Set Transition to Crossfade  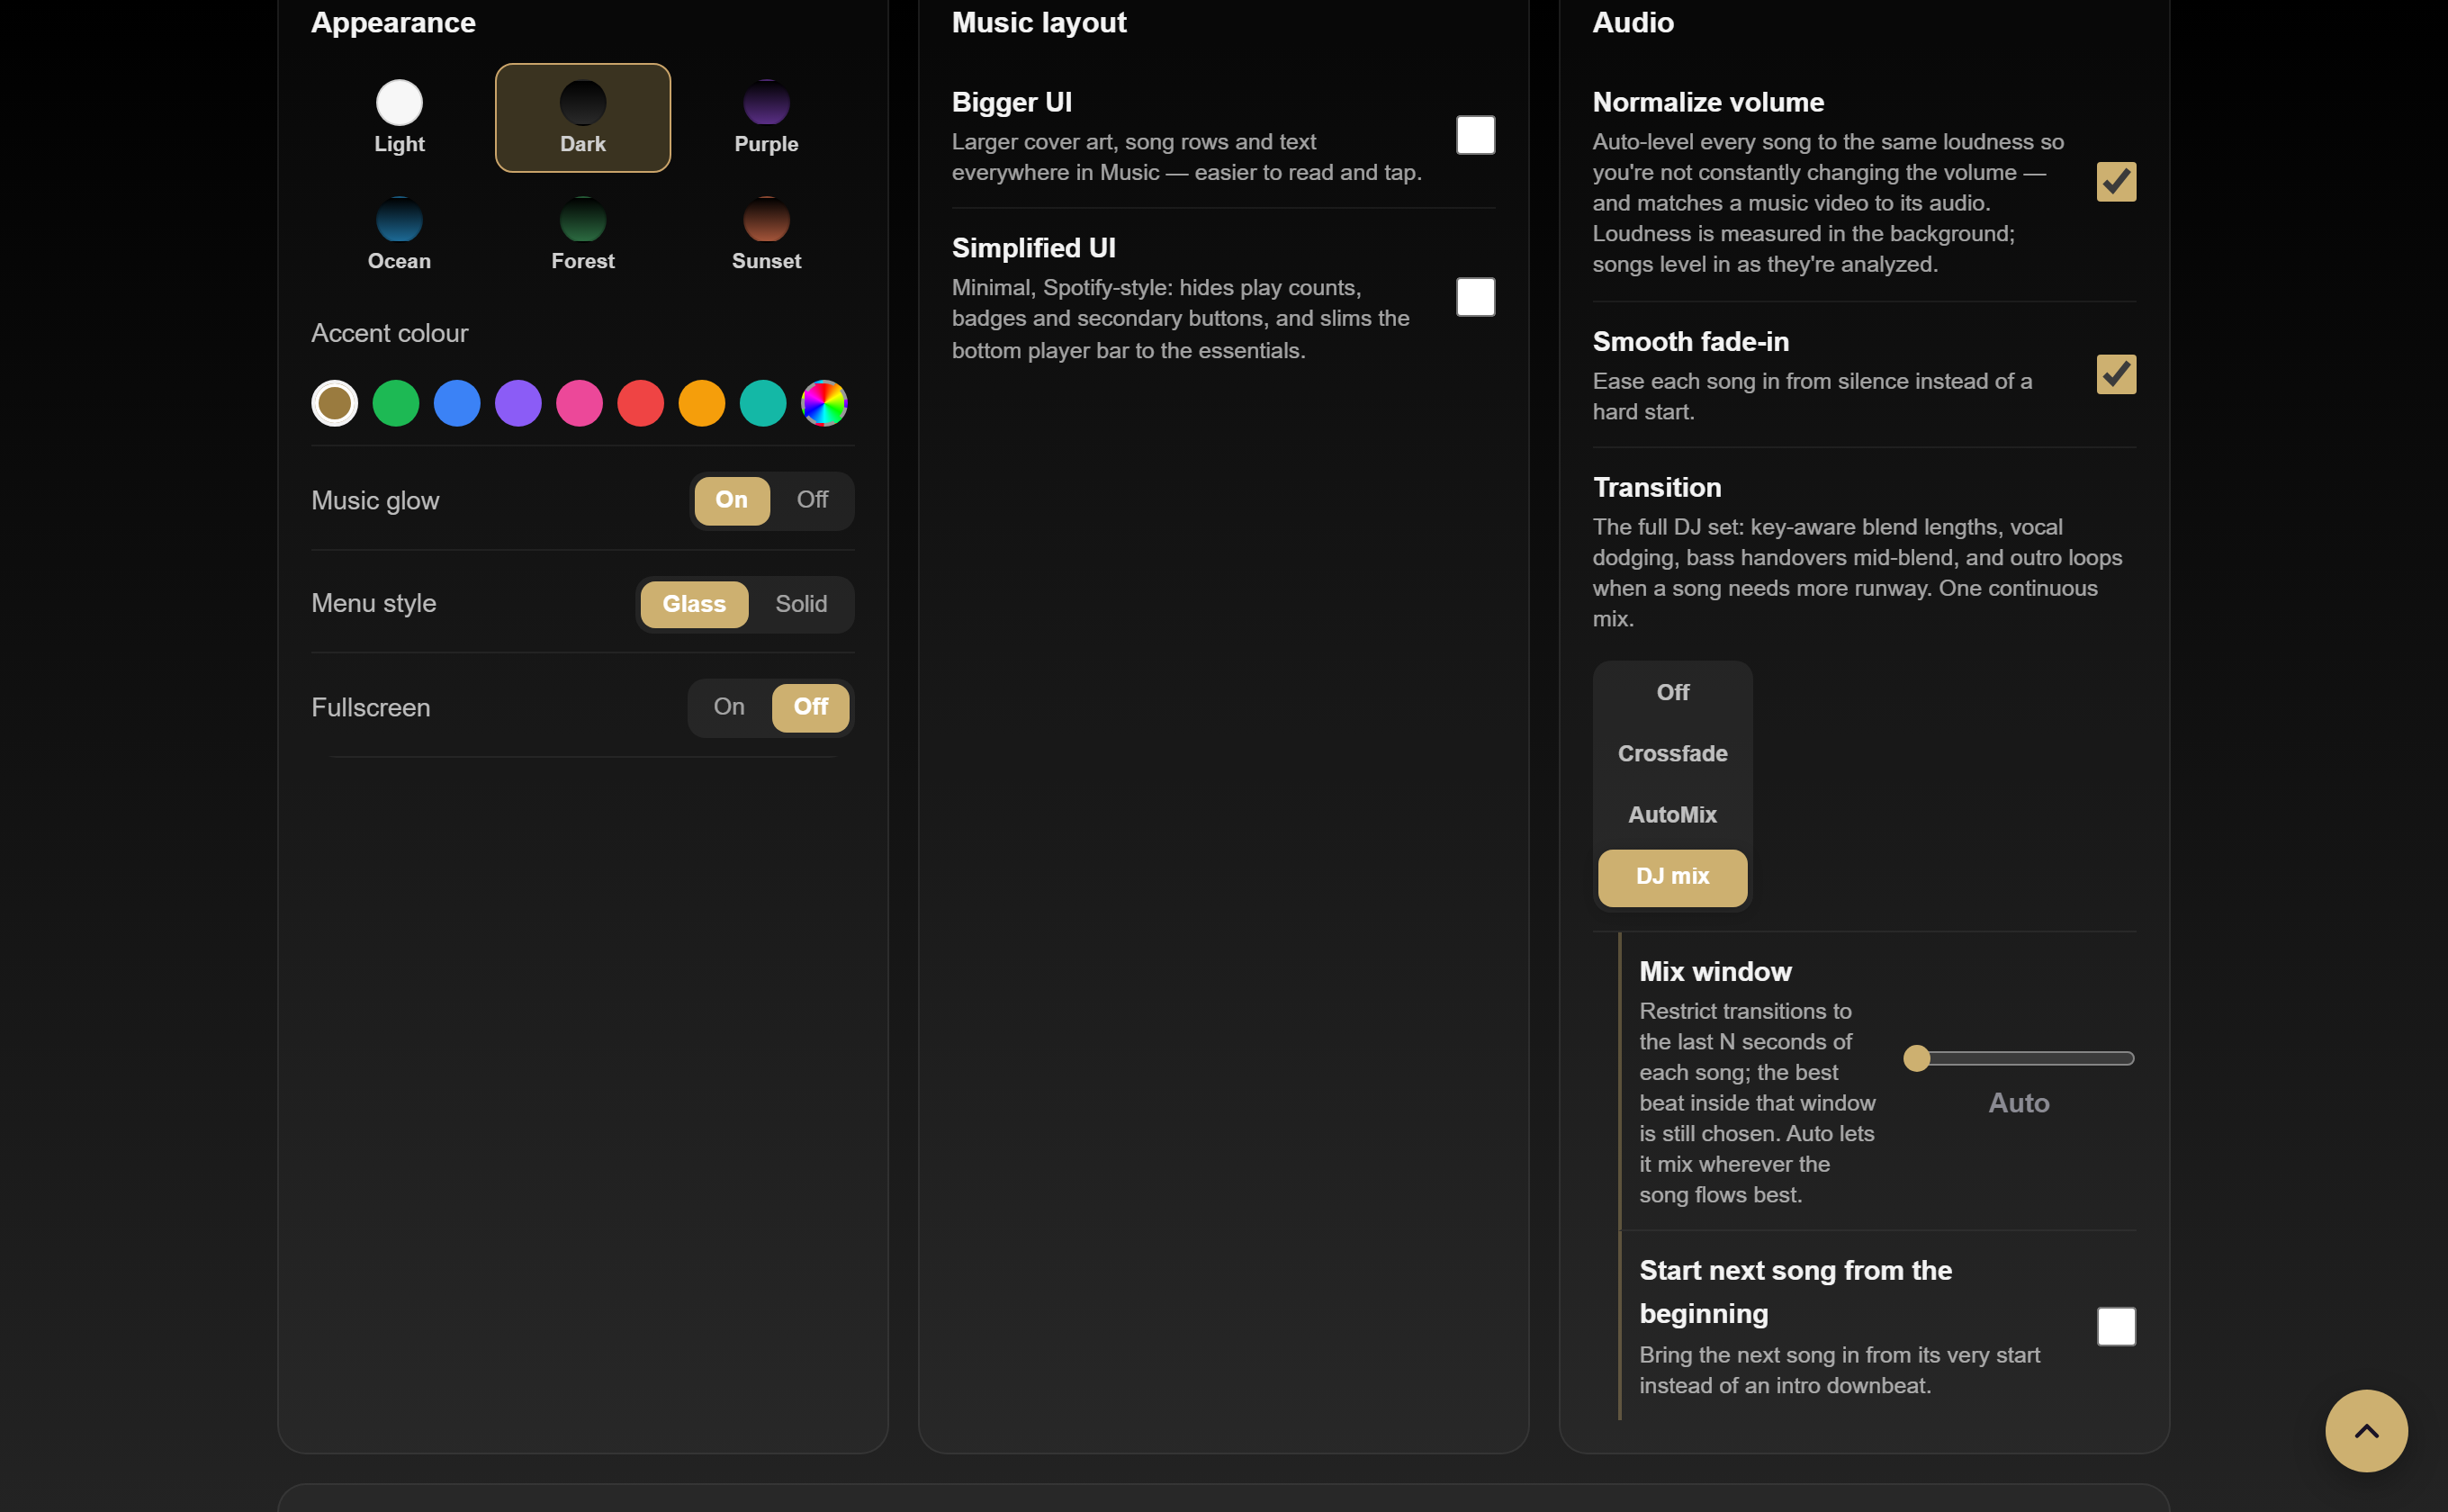point(1672,754)
